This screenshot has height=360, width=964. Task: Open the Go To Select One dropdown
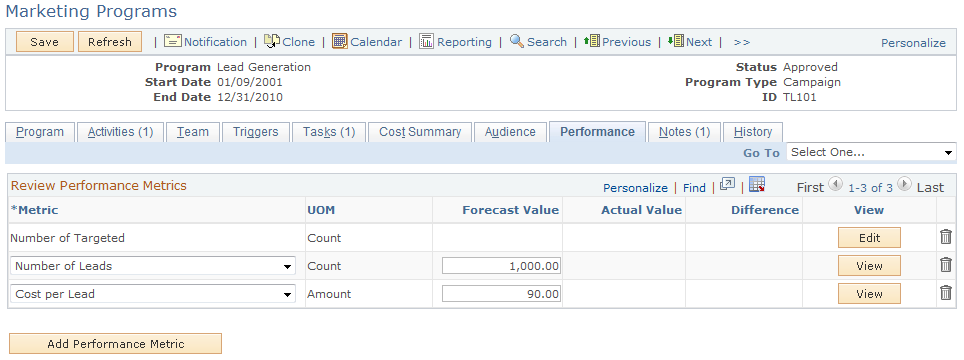[x=871, y=152]
